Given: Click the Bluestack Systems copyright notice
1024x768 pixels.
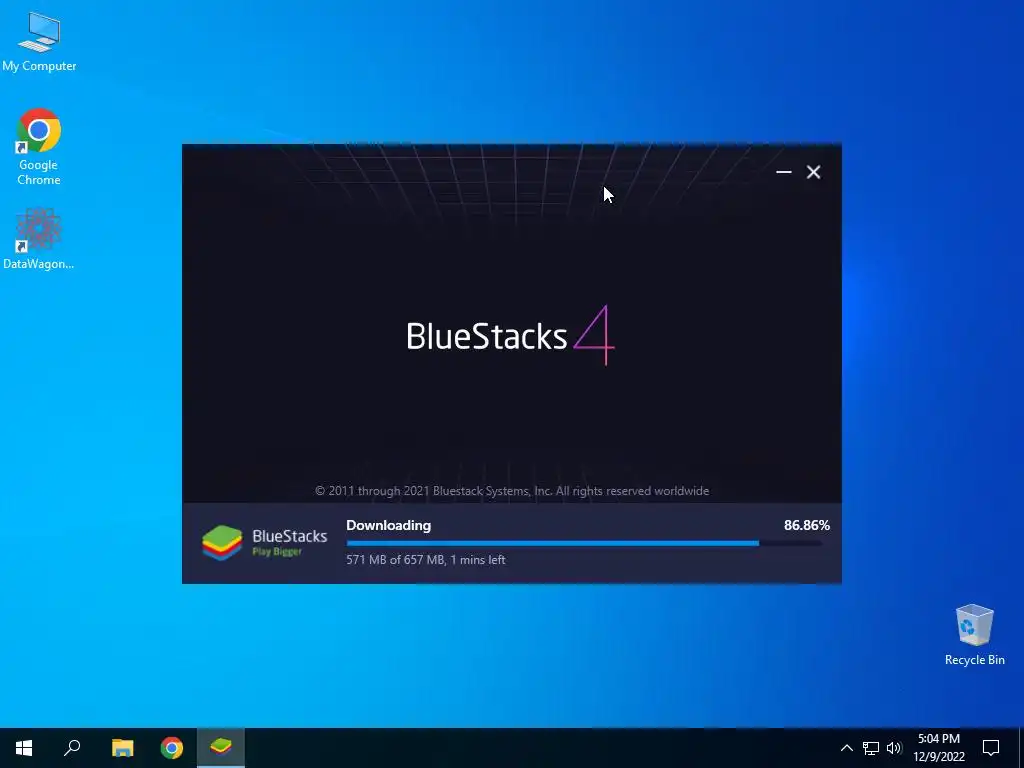Looking at the screenshot, I should click(x=512, y=491).
